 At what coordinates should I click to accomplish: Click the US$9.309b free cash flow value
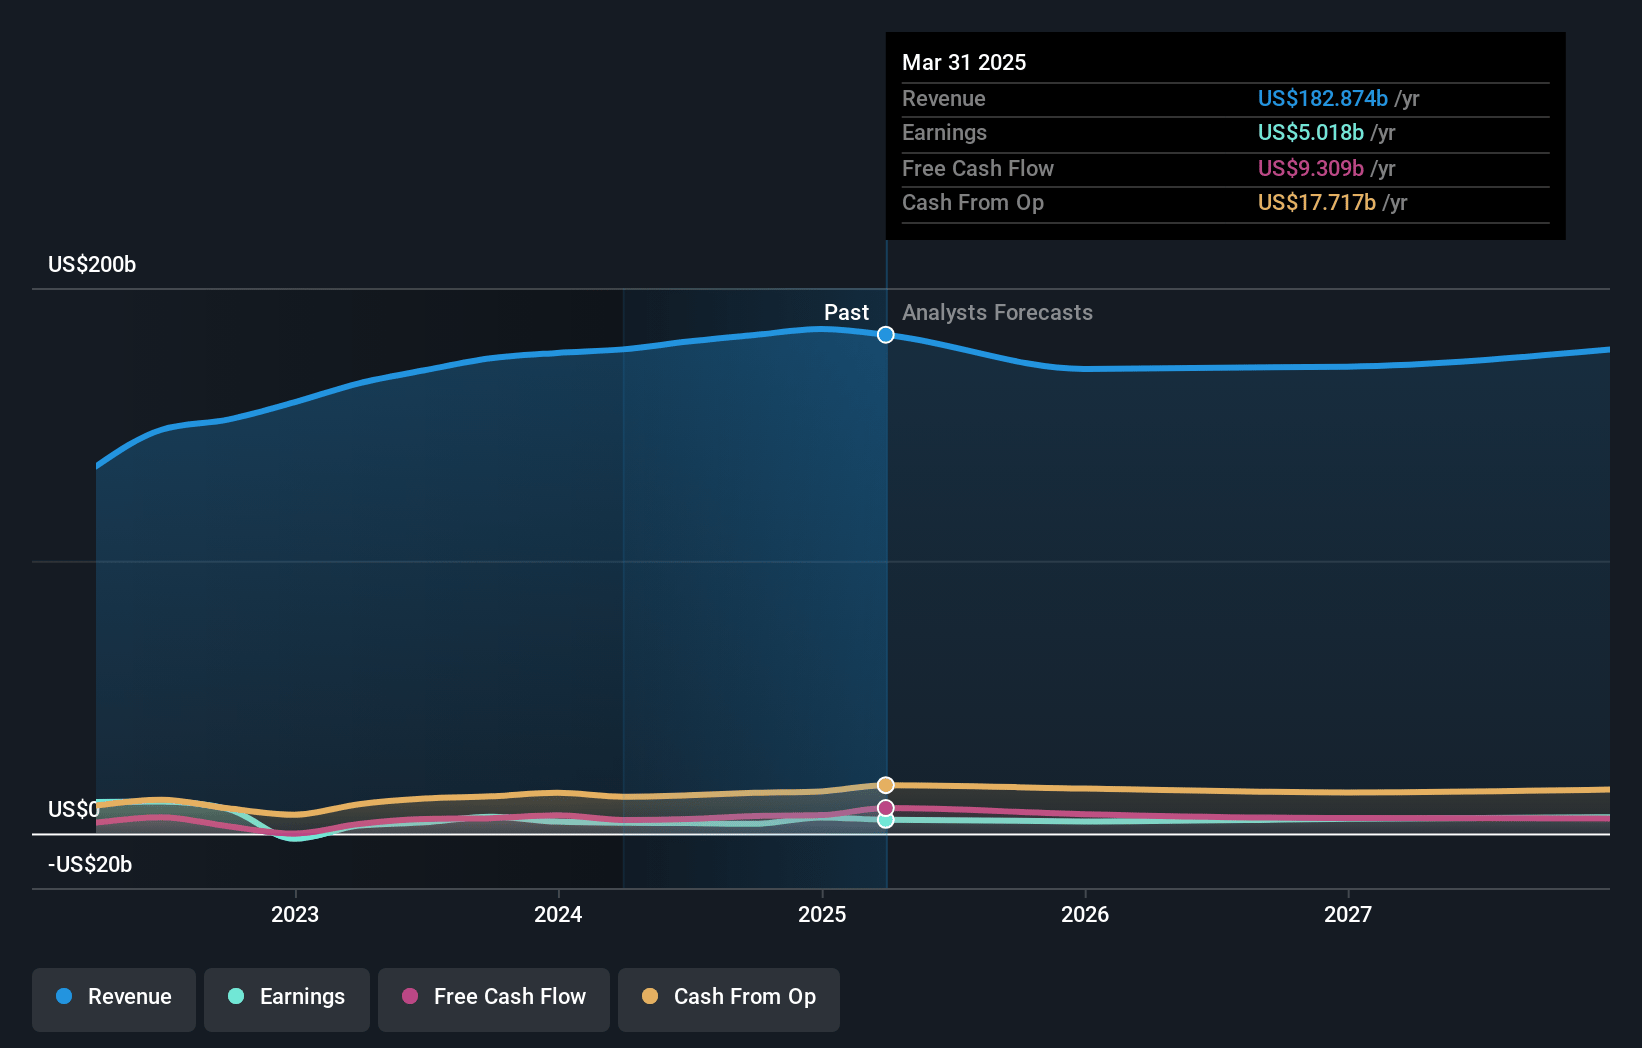point(1311,168)
